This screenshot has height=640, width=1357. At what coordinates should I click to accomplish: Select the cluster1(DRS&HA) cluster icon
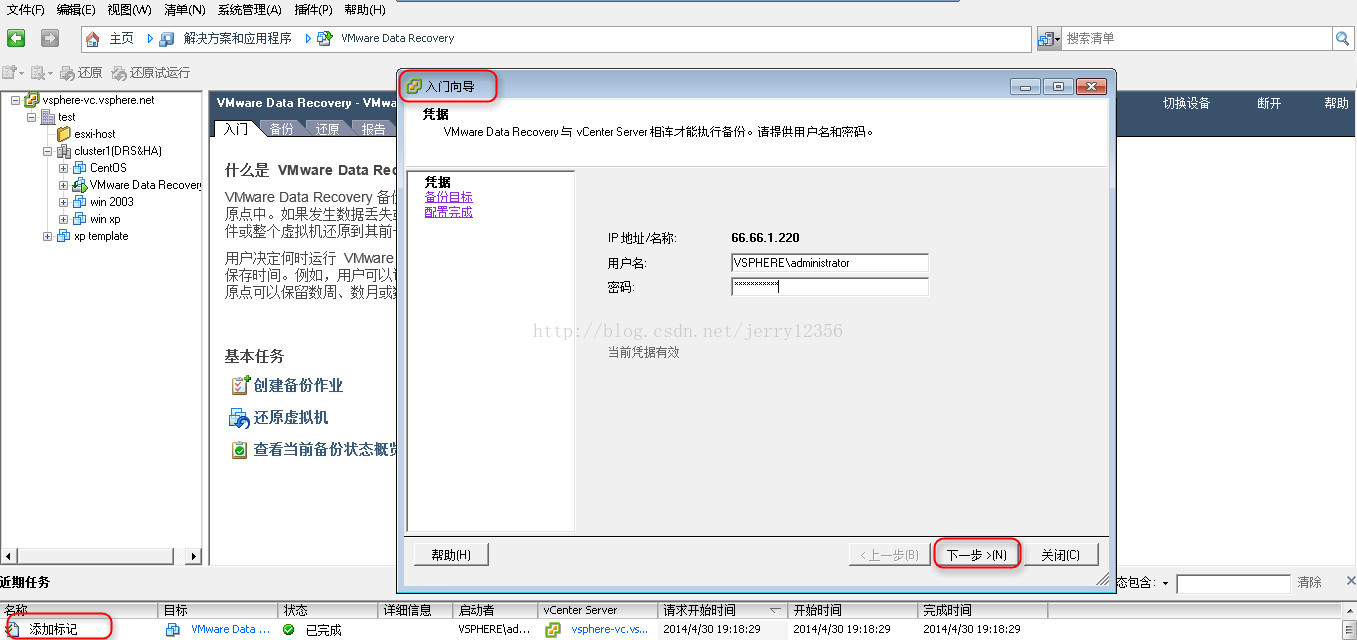[64, 151]
